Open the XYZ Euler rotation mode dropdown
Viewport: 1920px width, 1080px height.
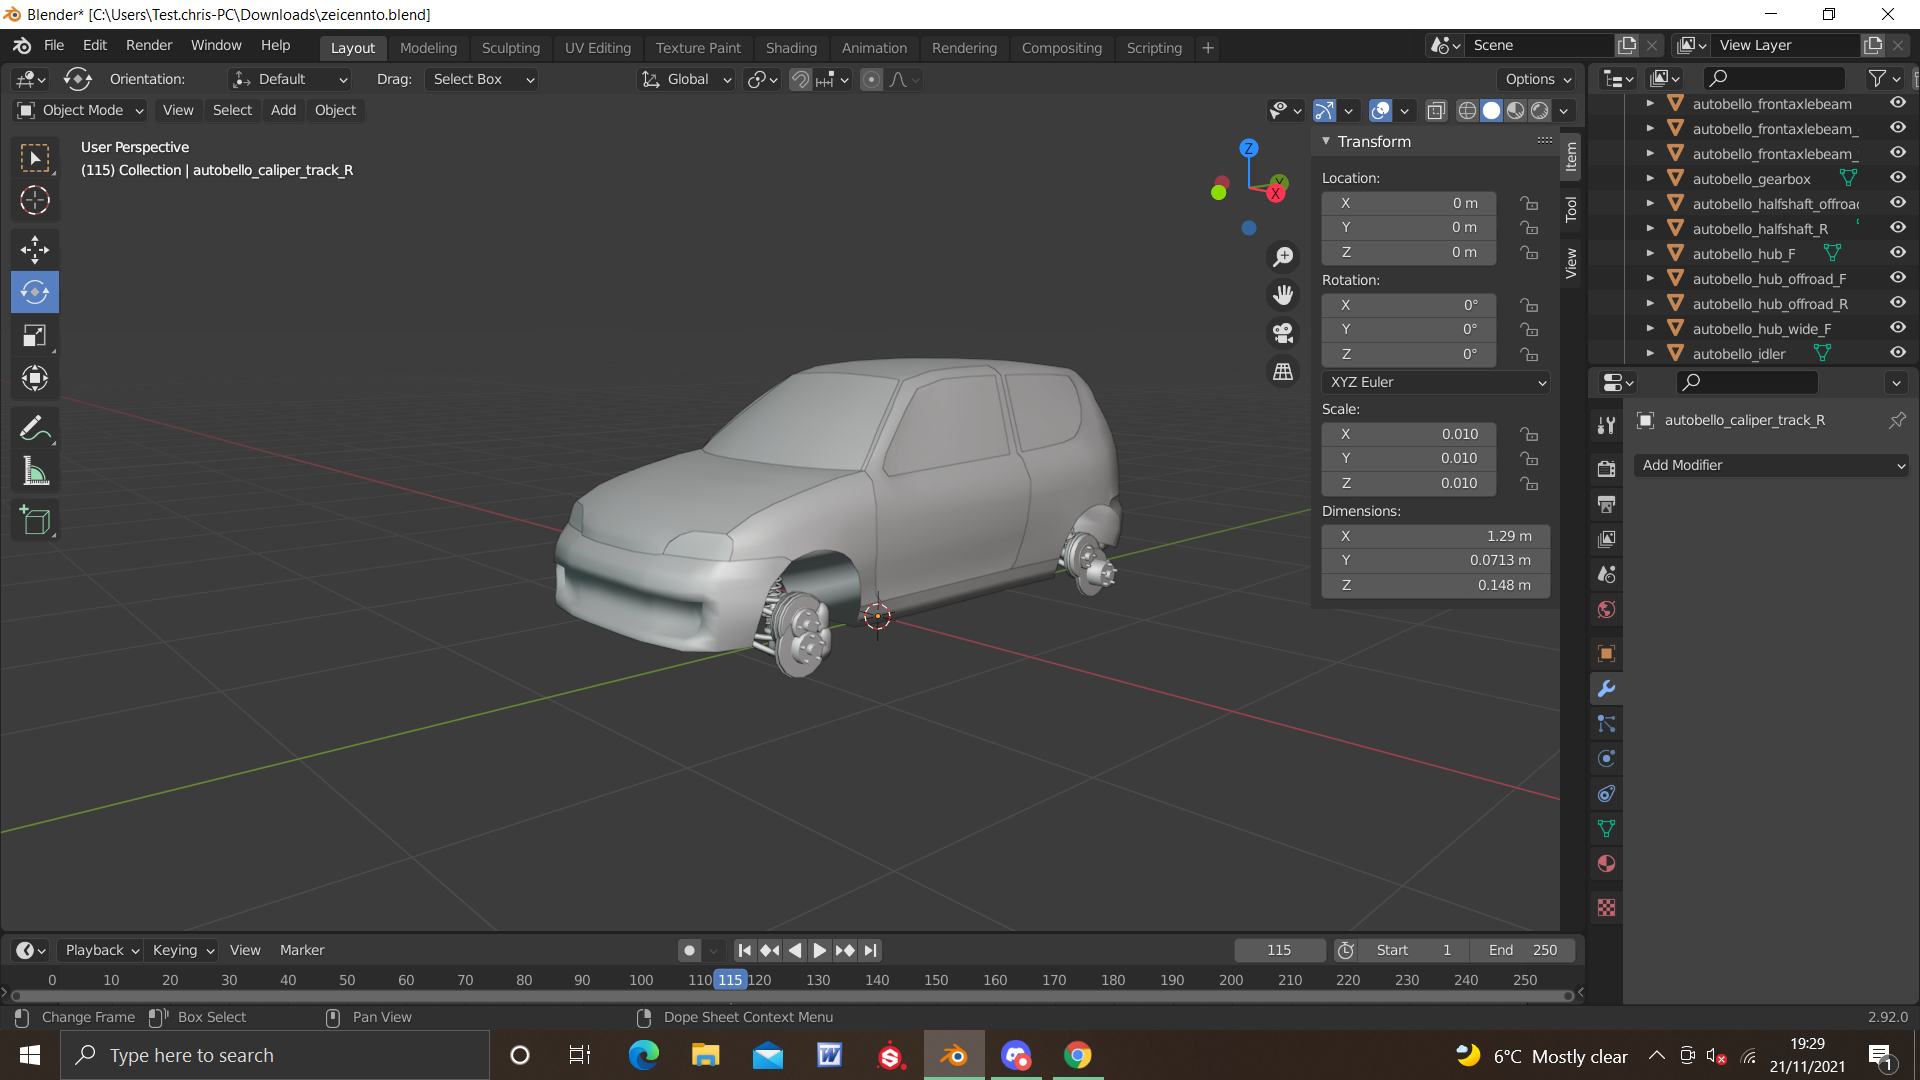coord(1436,382)
